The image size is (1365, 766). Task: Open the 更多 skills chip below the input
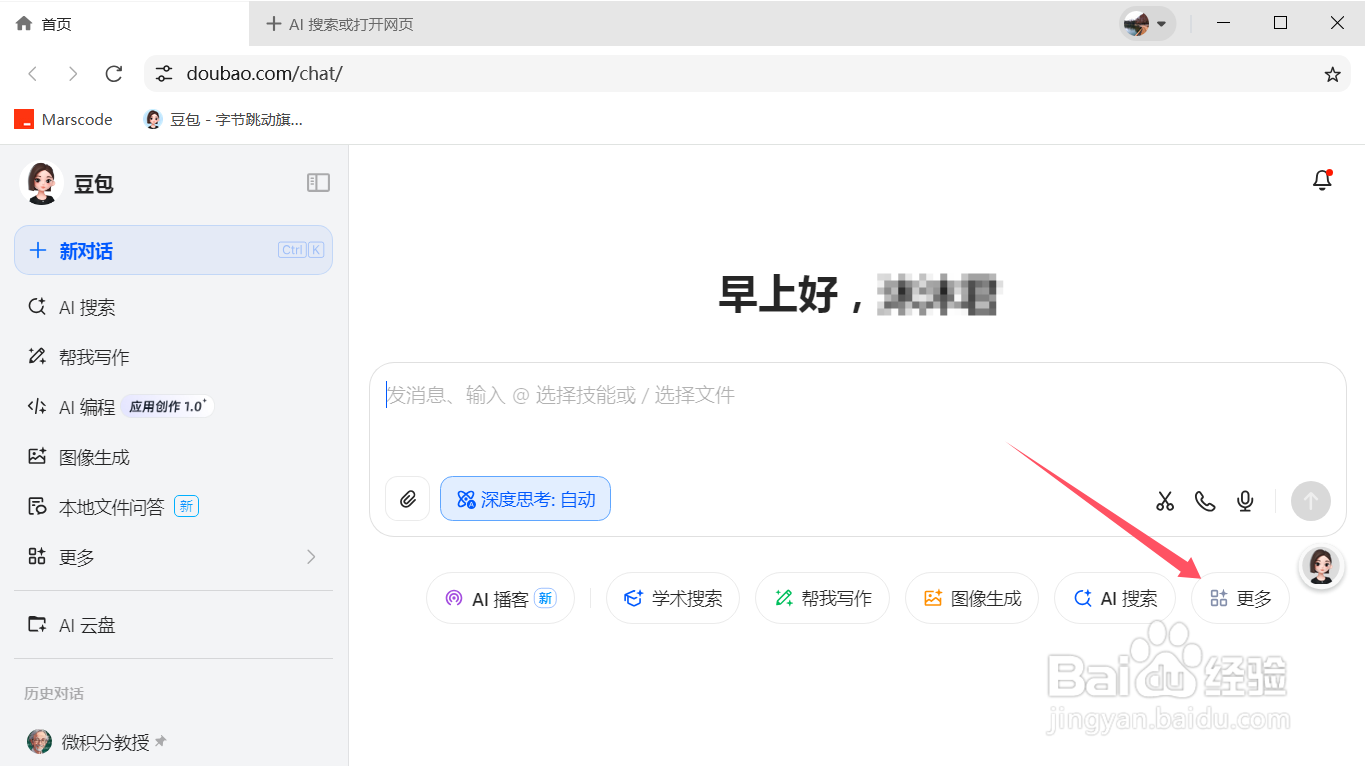1240,598
